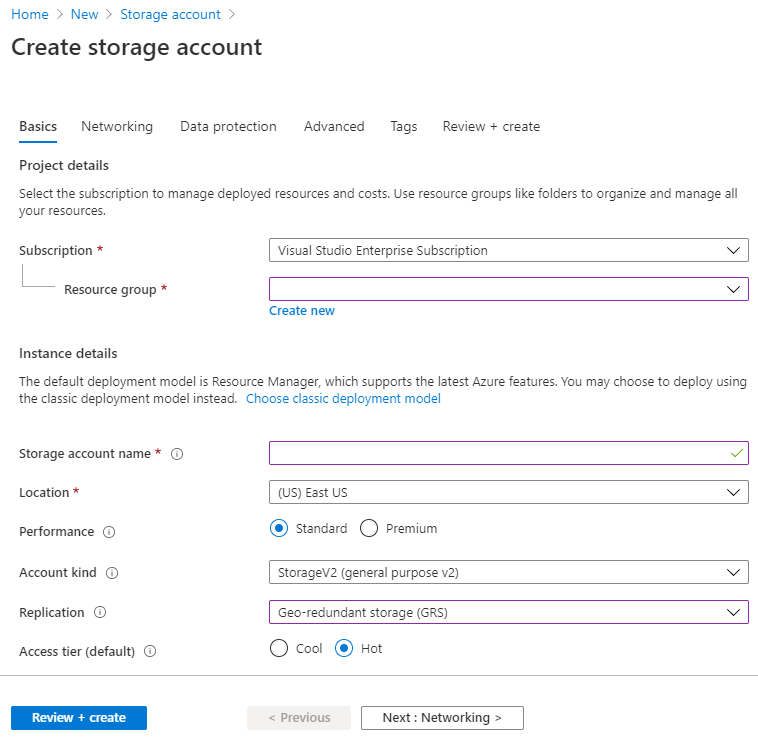Viewport: 758px width, 740px height.
Task: Click info icon next to Account kind
Action: pos(112,573)
